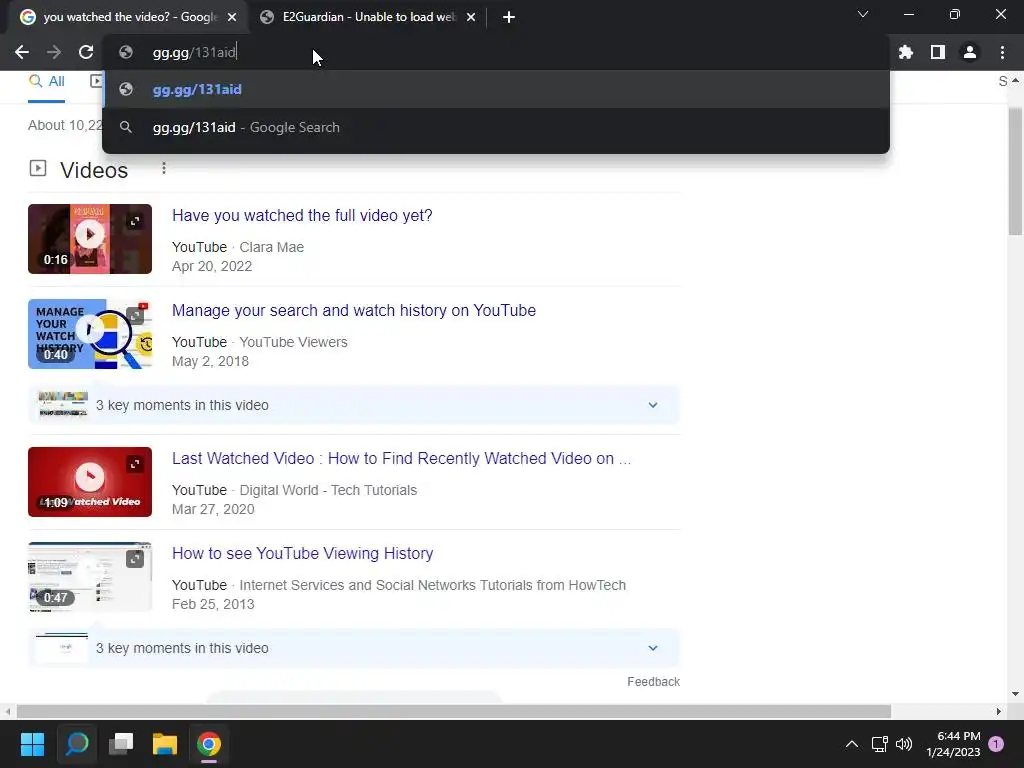Expand key moments under the HowTech video

[354, 648]
